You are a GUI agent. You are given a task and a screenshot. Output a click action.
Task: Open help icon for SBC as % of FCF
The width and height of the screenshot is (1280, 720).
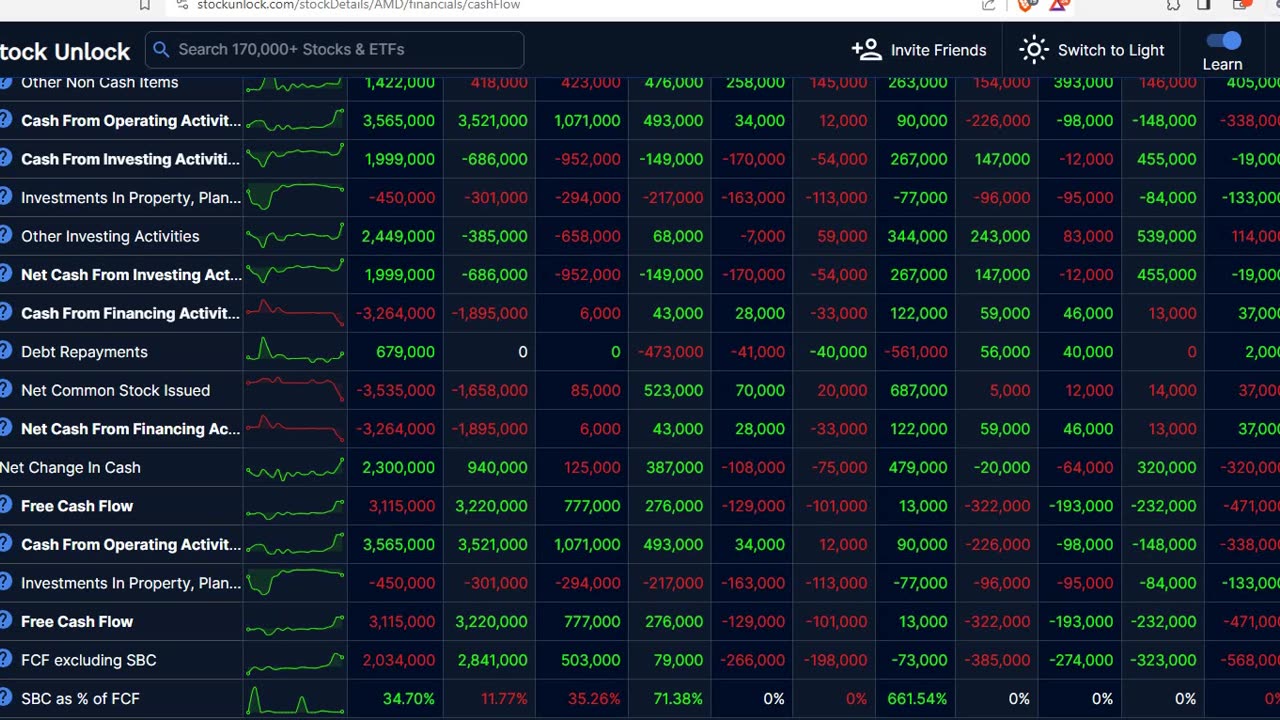pos(4,698)
